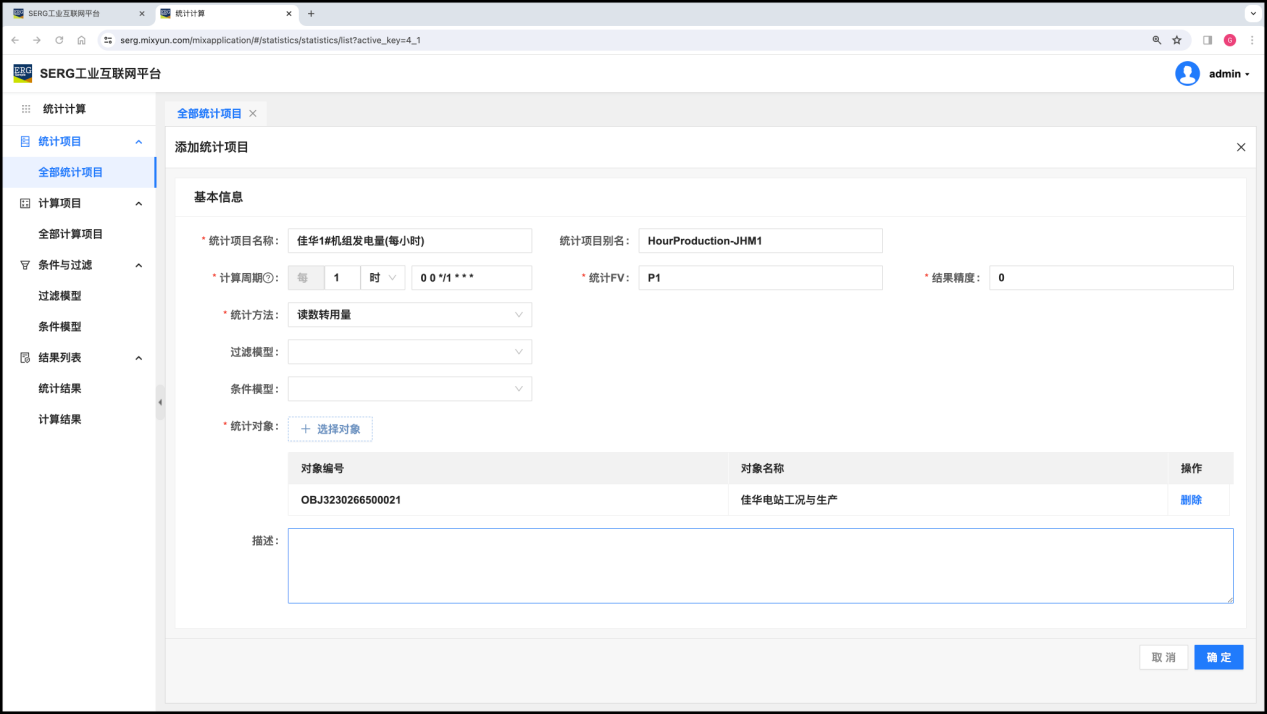Click the browser bookmark star icon

pos(1177,40)
